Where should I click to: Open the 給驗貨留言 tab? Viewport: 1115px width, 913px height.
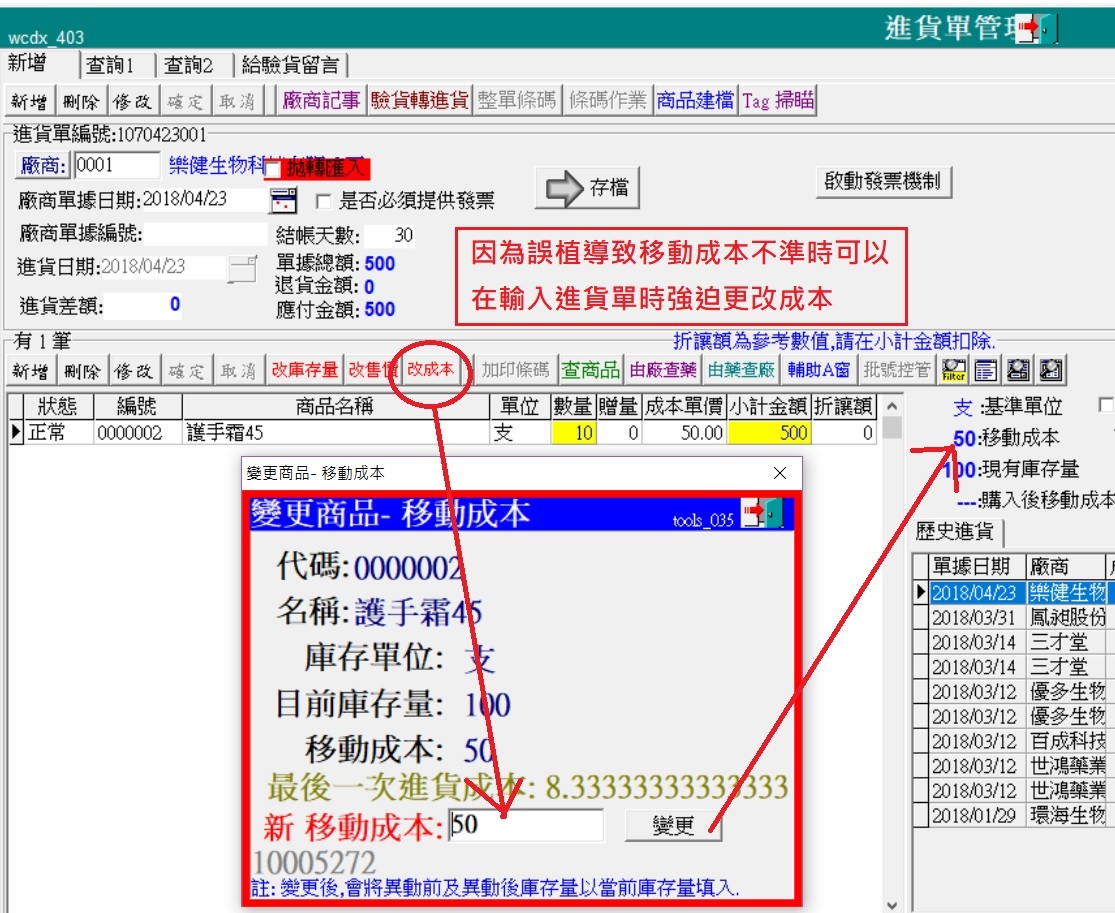290,65
